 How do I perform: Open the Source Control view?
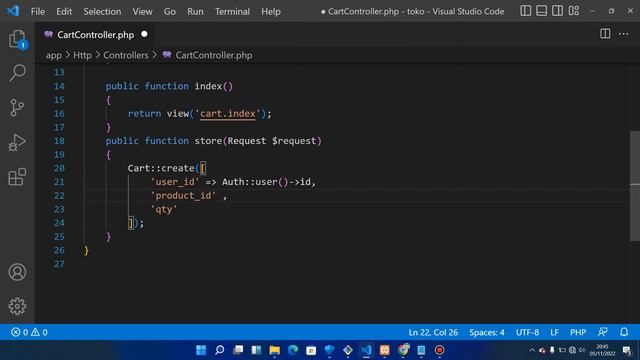click(x=17, y=107)
